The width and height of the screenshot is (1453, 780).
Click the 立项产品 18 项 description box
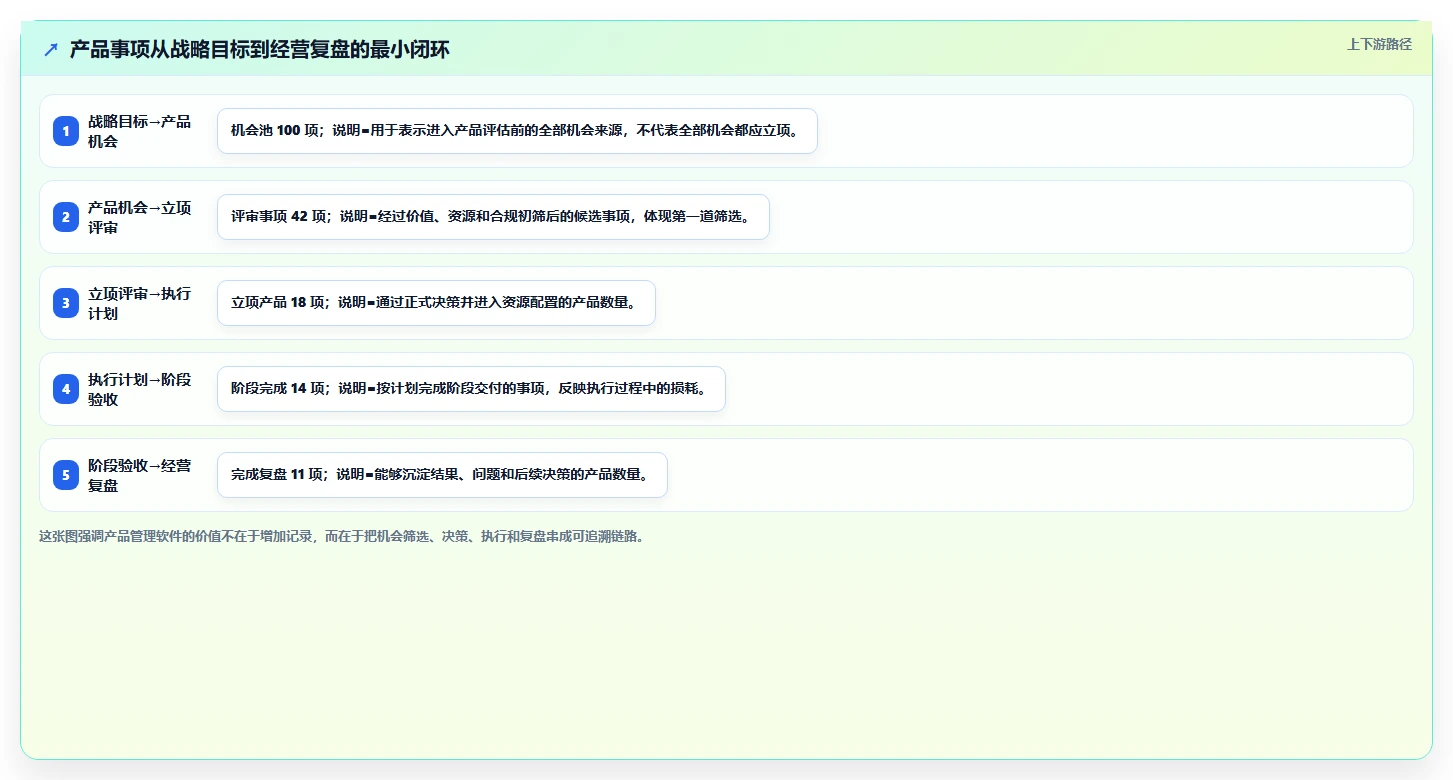[436, 303]
